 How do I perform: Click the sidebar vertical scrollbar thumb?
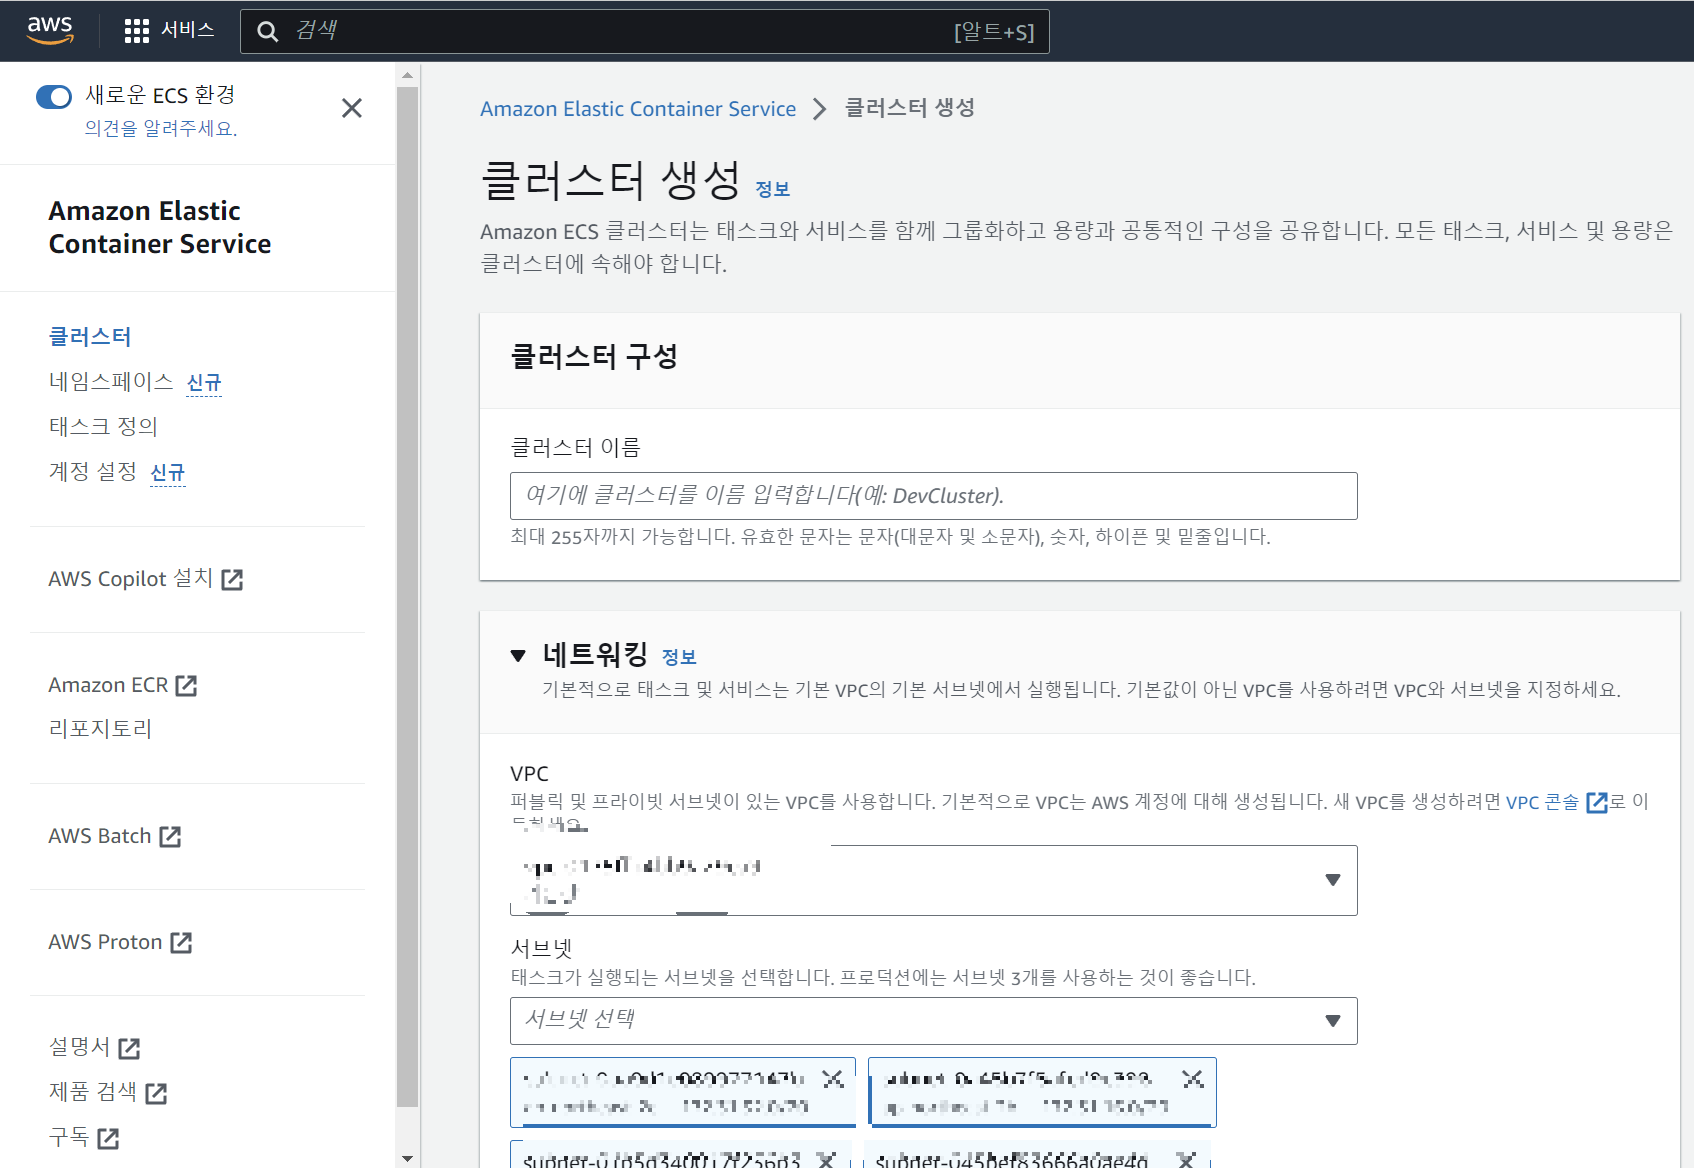407,597
